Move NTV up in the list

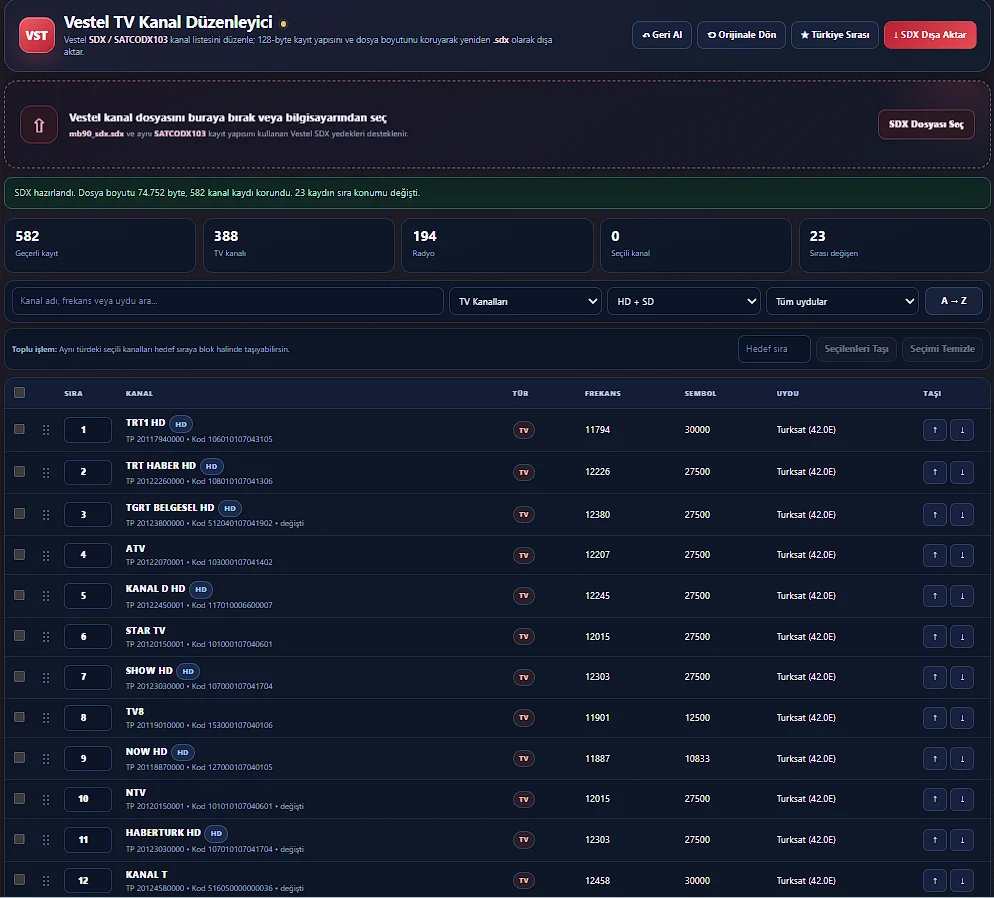(934, 799)
